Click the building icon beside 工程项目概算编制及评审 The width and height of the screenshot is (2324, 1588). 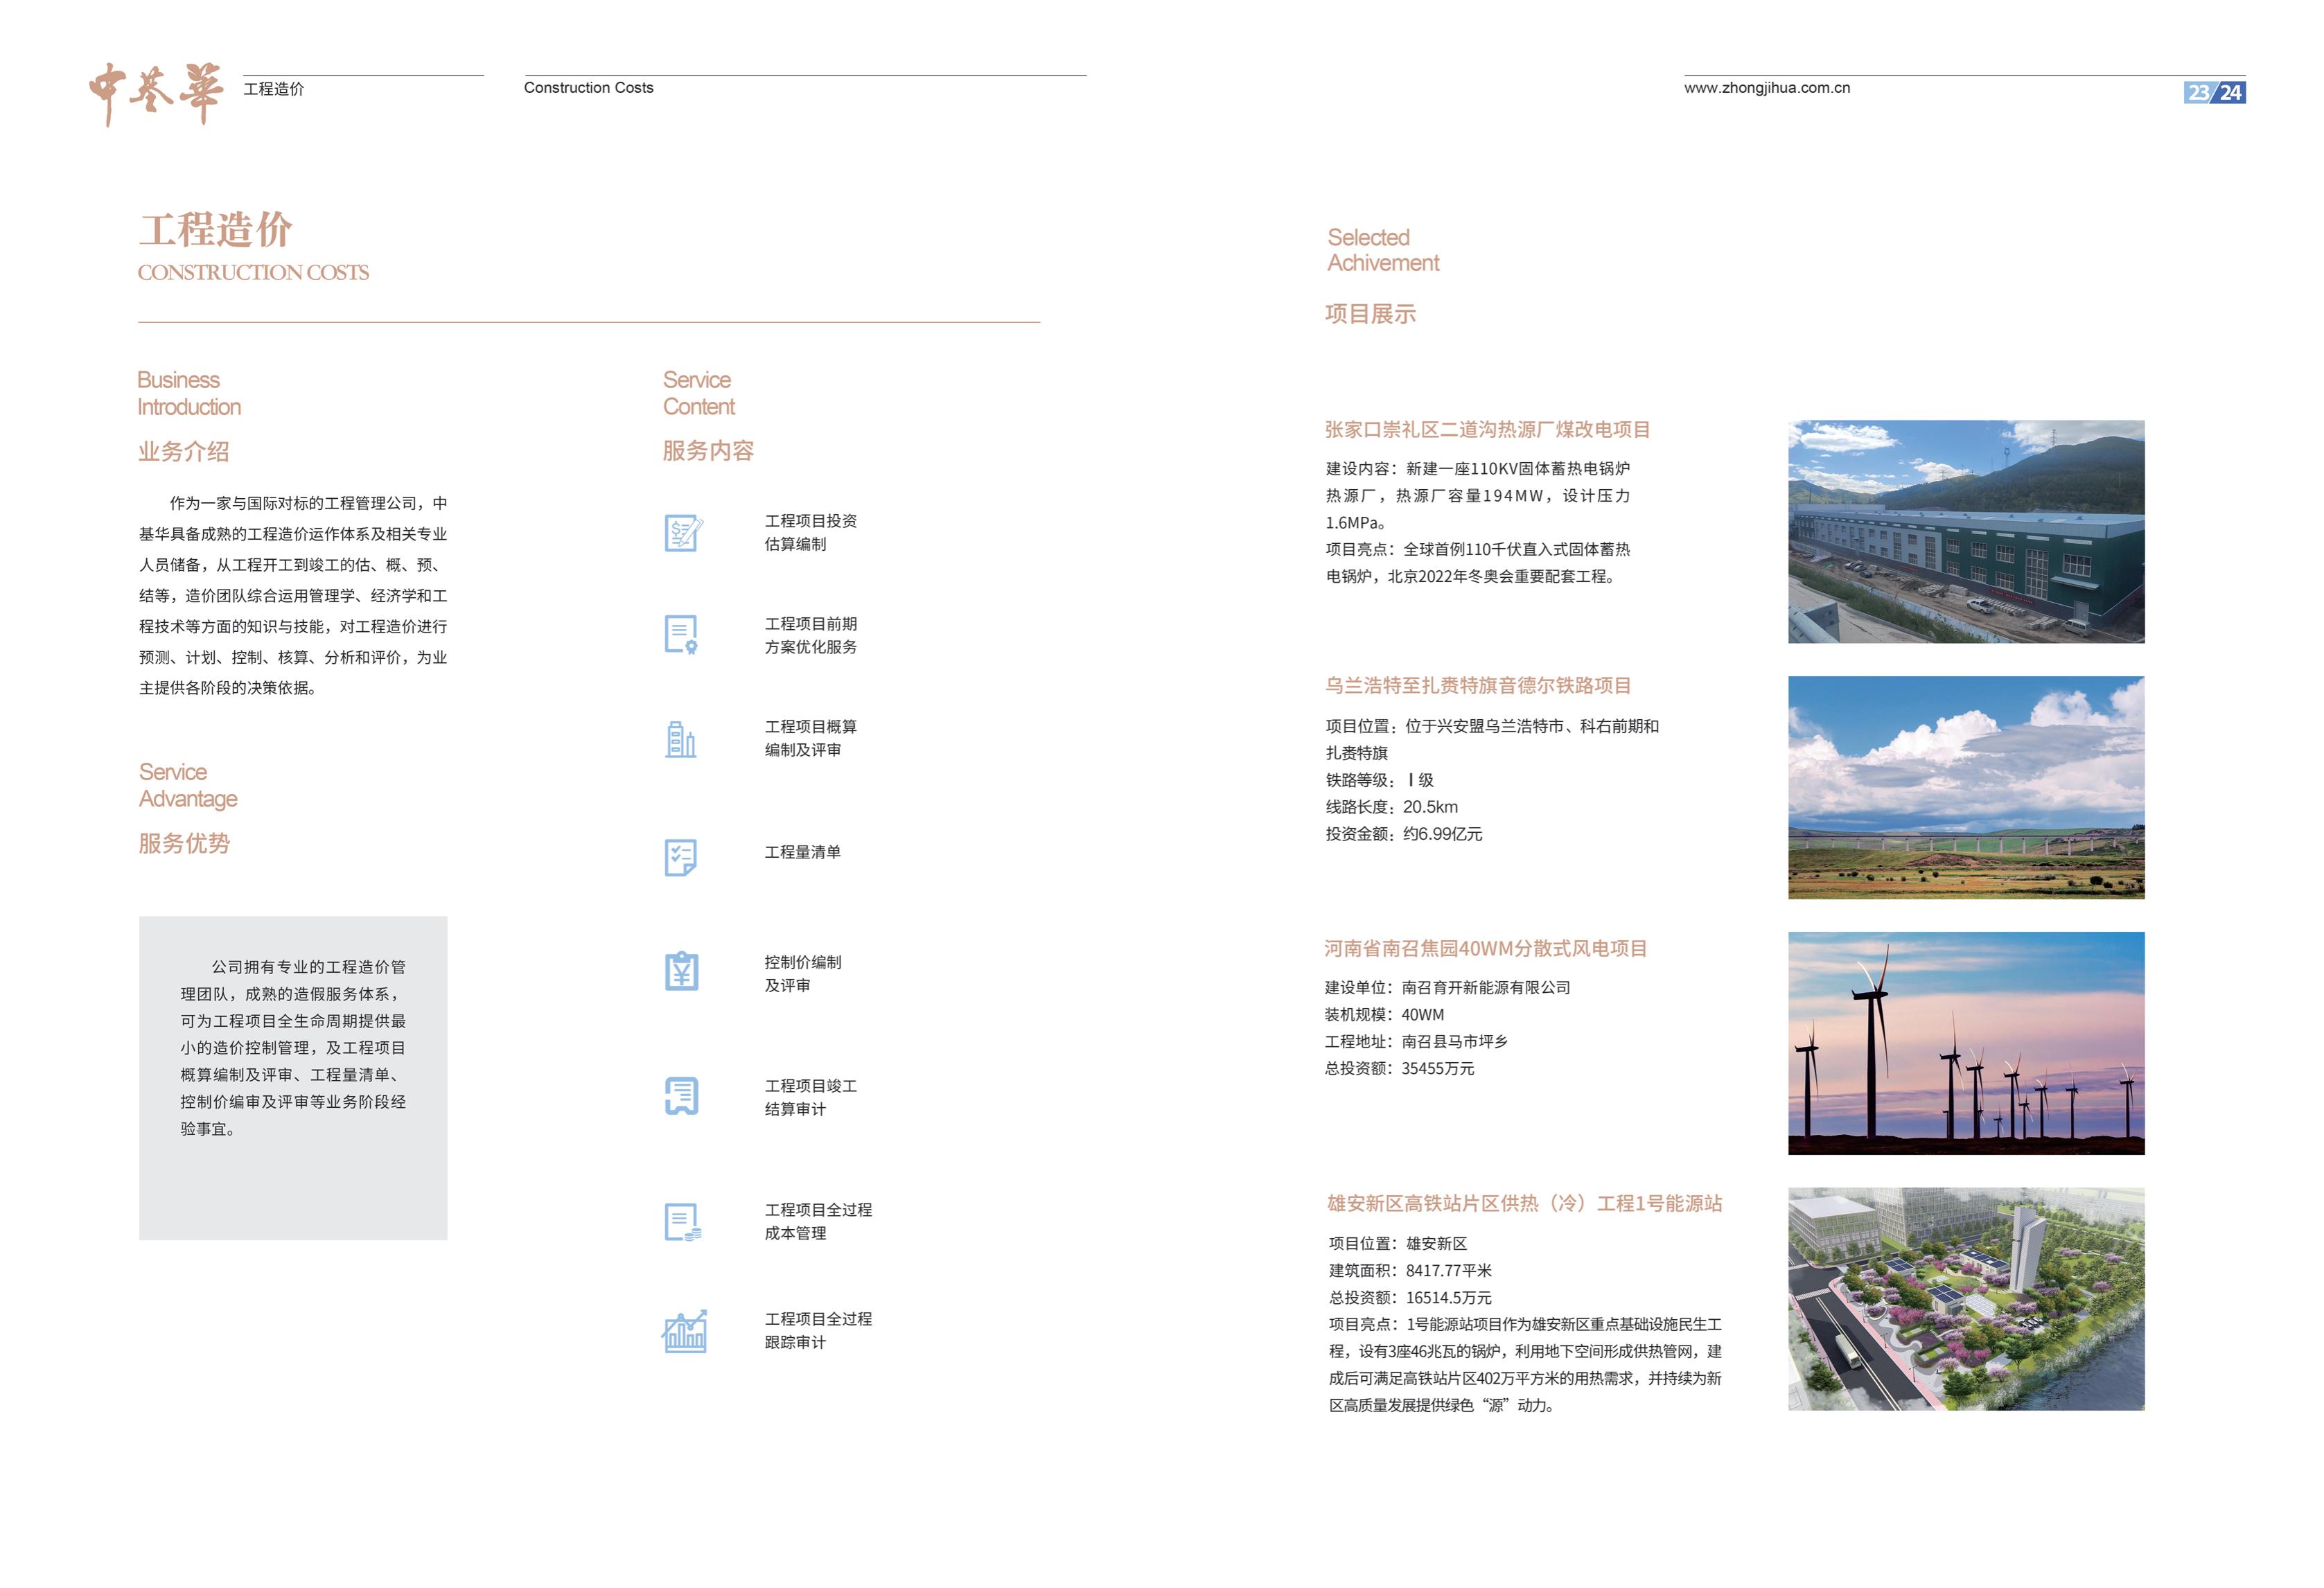tap(681, 739)
